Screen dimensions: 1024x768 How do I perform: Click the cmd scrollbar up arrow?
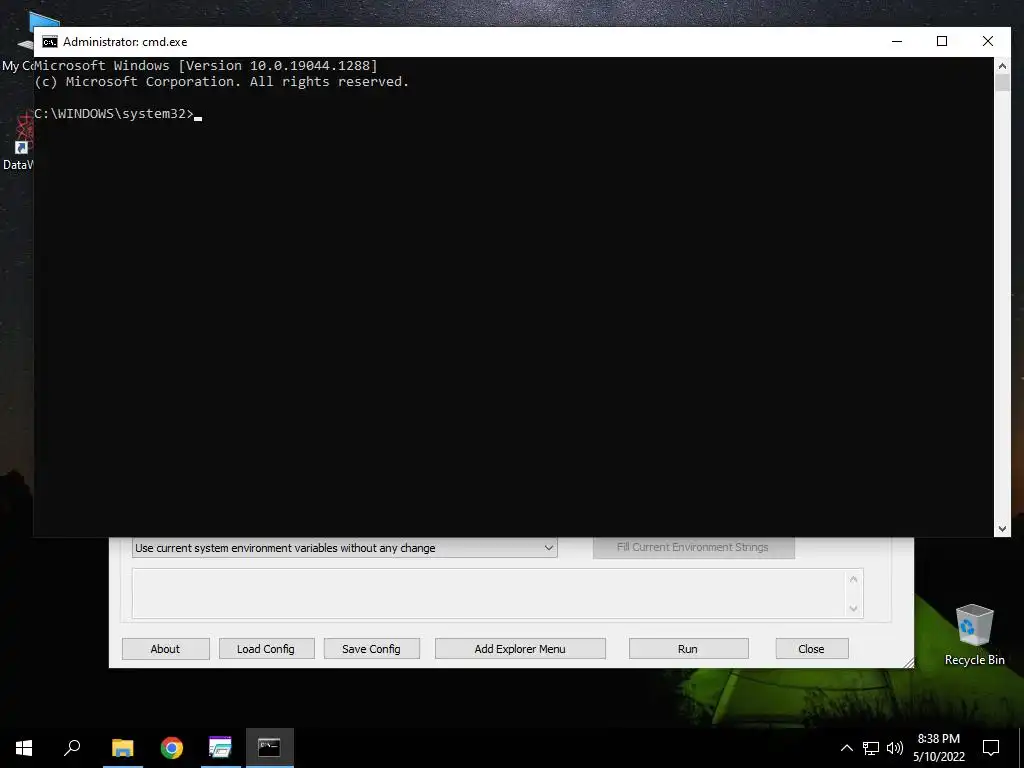point(1002,65)
